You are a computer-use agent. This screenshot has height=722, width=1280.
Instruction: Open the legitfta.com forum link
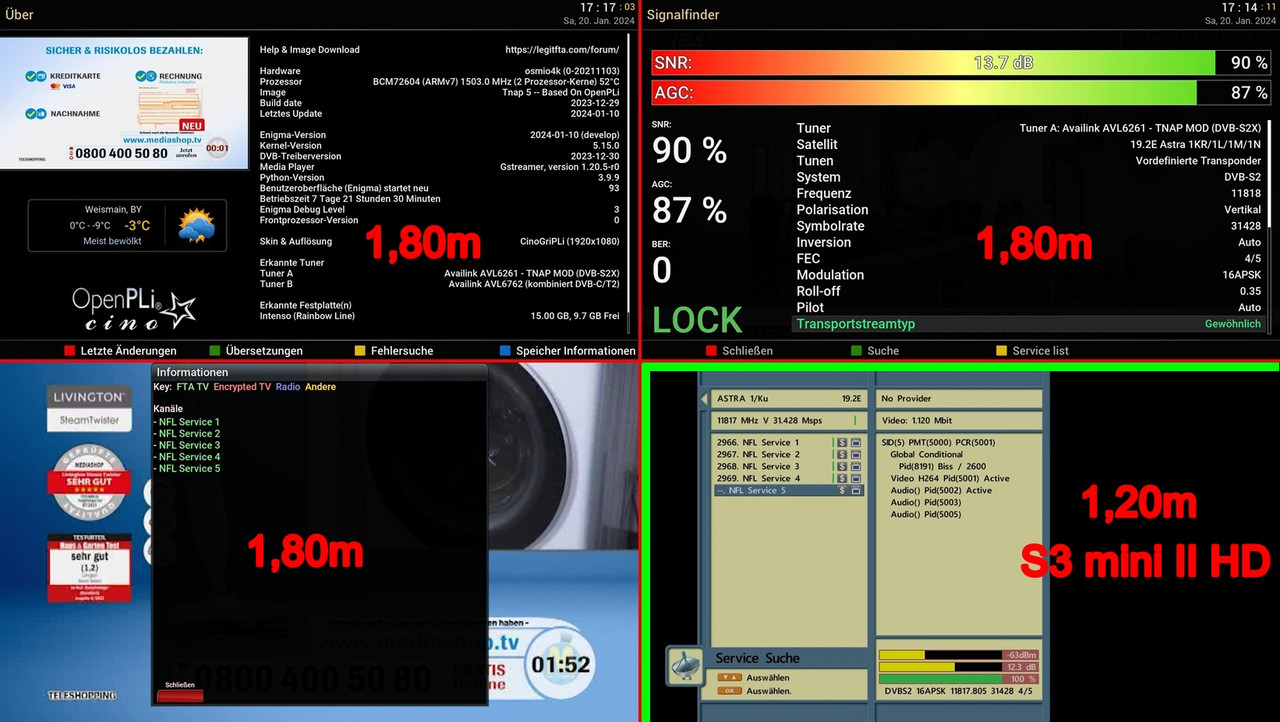pyautogui.click(x=562, y=50)
